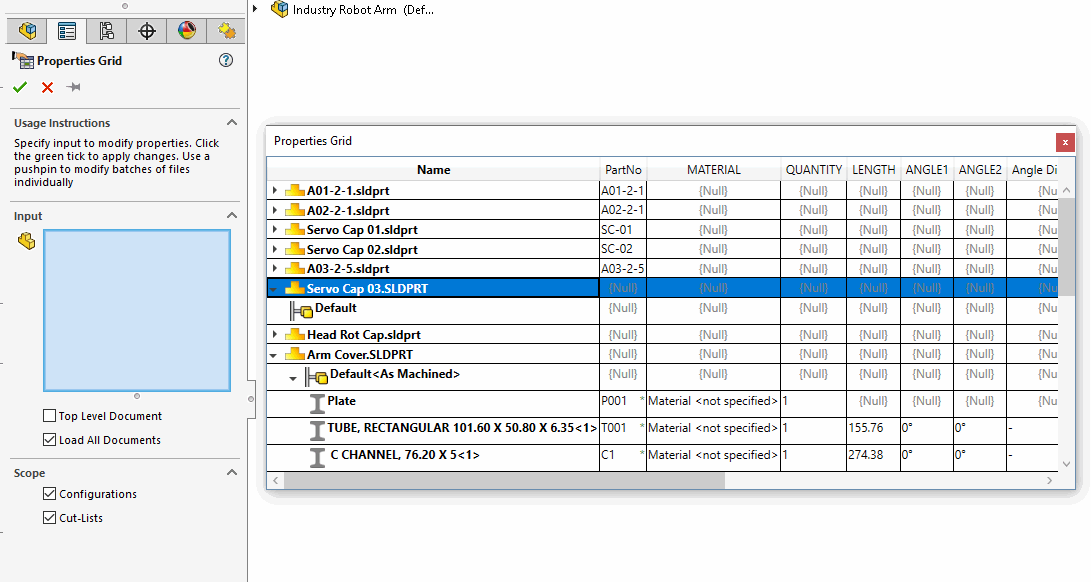Click the Default<As Machined> configuration icon
1091x582 pixels.
[317, 377]
